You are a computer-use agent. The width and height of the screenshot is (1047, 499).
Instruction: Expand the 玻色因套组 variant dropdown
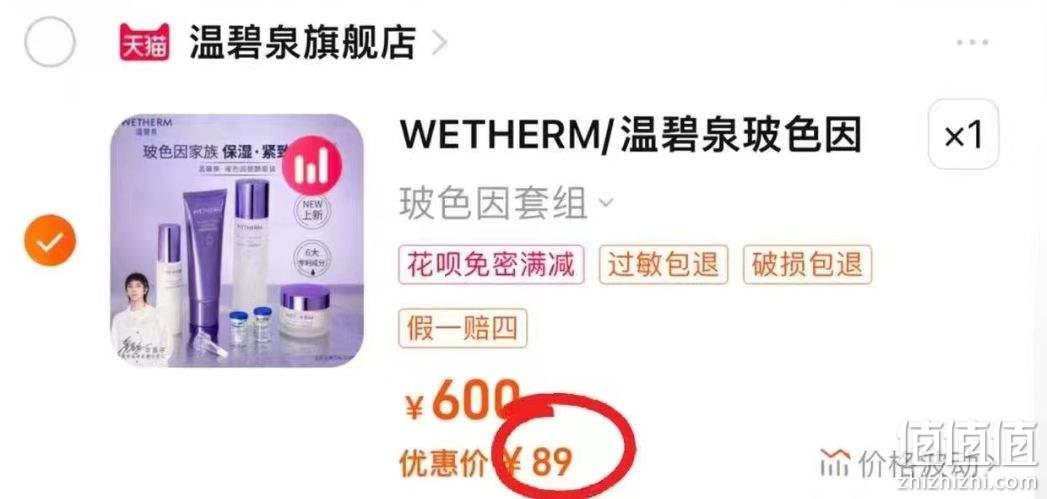click(x=605, y=202)
